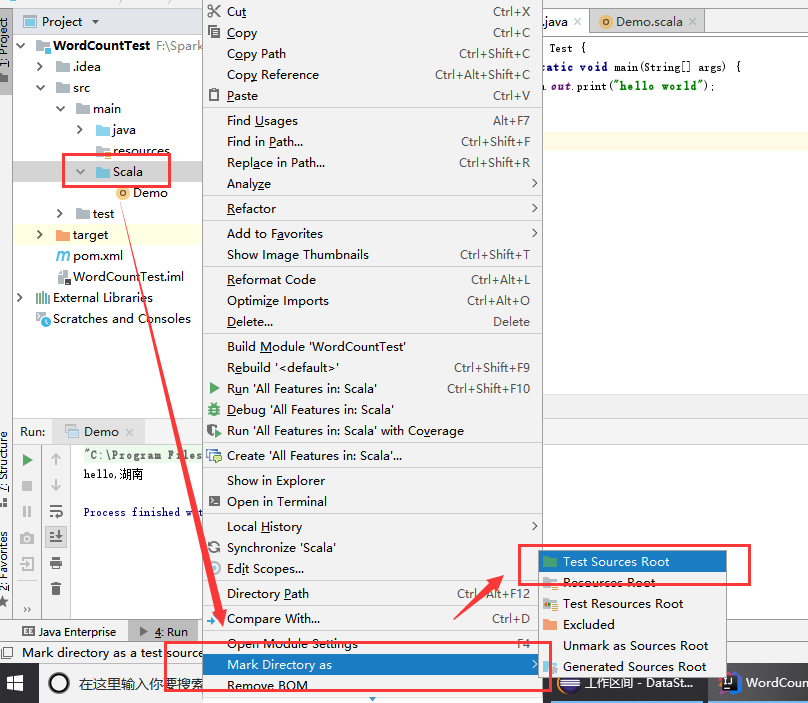Expand the .idea folder
The height and width of the screenshot is (703, 808).
pos(40,66)
